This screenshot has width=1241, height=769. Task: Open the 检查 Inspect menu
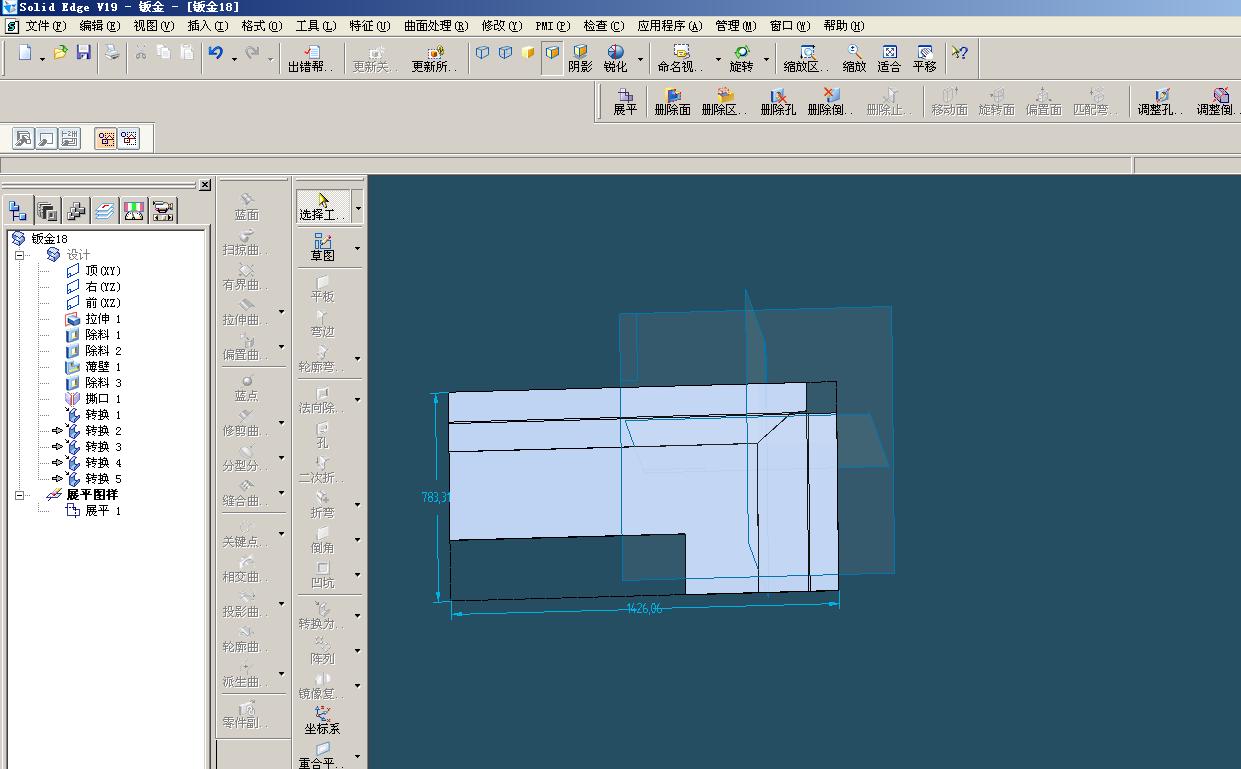[603, 26]
